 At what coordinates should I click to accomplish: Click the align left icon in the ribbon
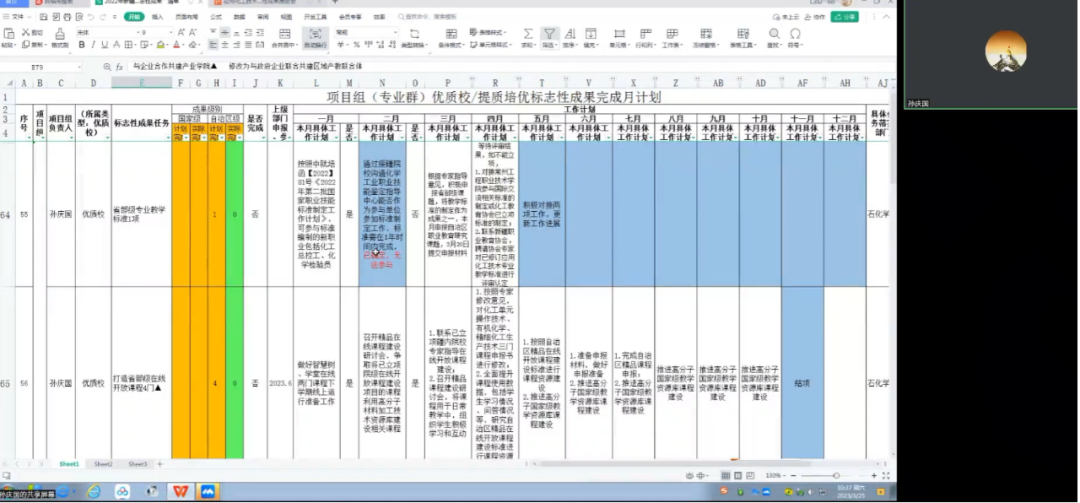[213, 45]
